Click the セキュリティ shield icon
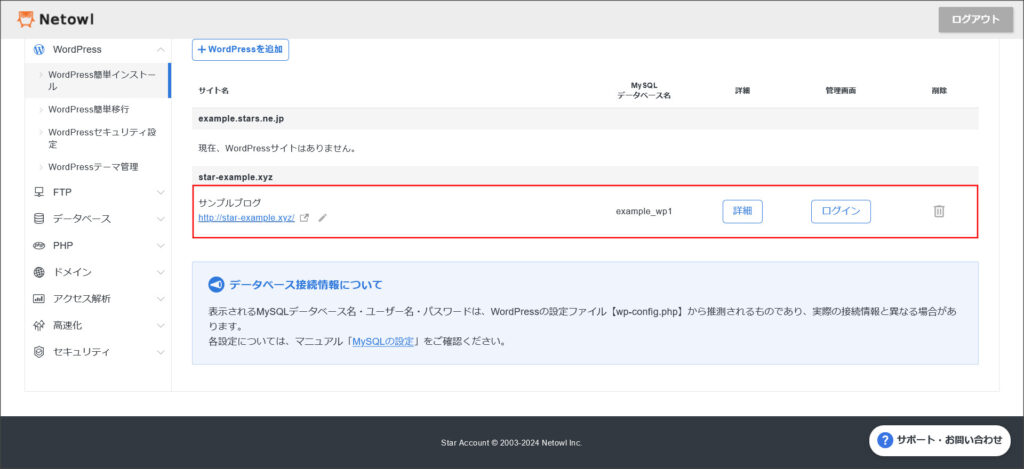 [x=39, y=352]
